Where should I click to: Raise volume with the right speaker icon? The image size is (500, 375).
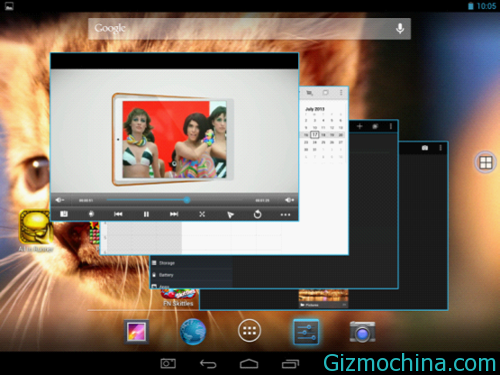pyautogui.click(x=289, y=200)
